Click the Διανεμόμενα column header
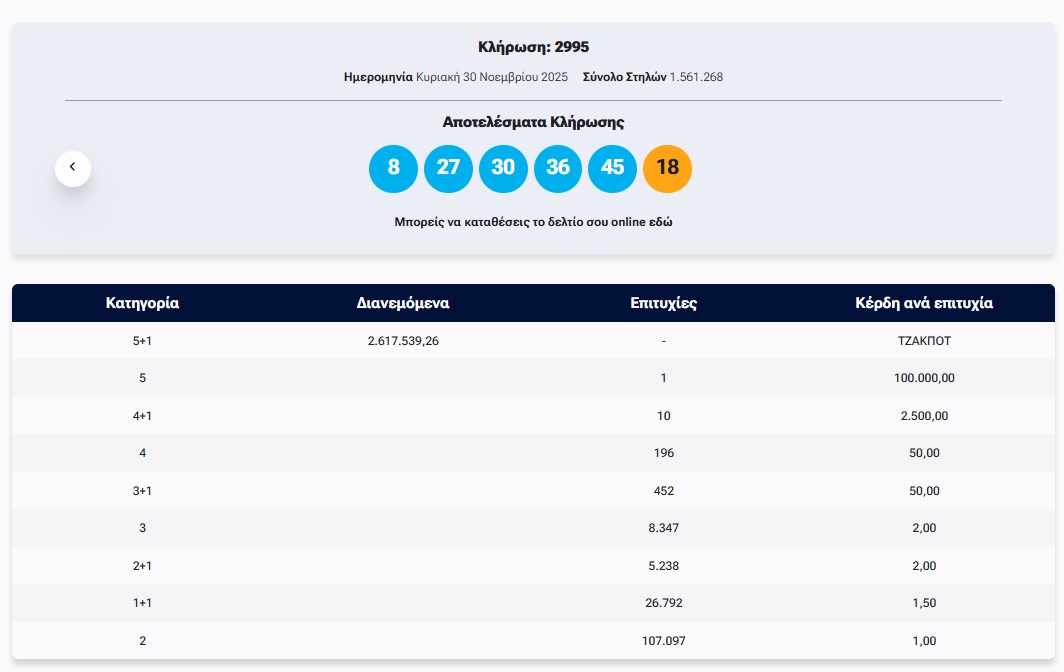 point(403,303)
